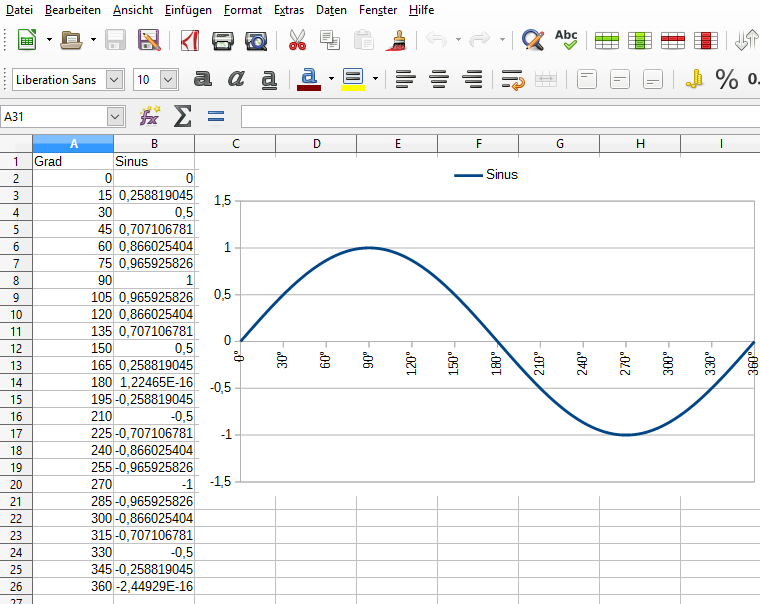
Task: Export directly as PDF icon
Action: [x=190, y=40]
